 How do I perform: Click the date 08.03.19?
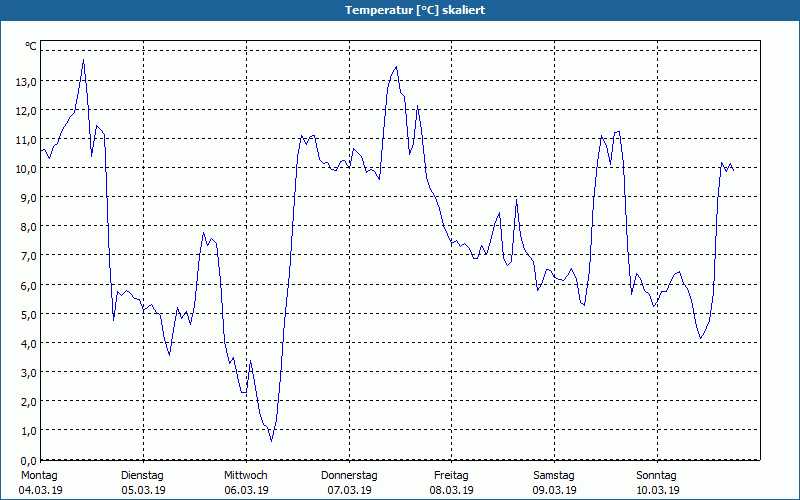(x=452, y=490)
